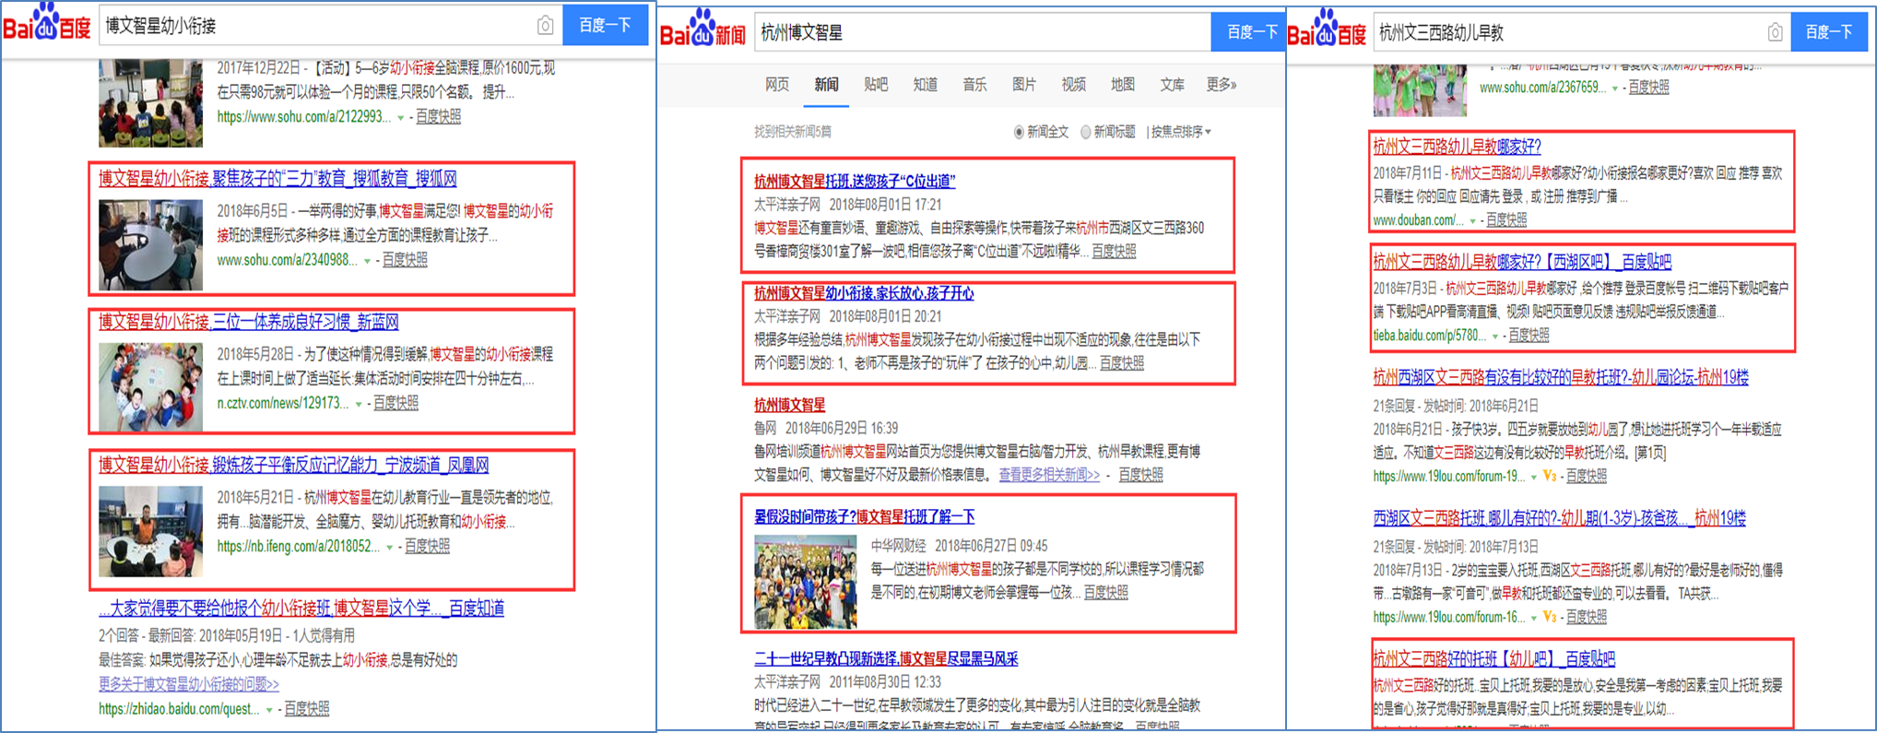This screenshot has width=1877, height=733.
Task: Open news 二十一世纪早教凸现新选择
Action: pos(886,659)
